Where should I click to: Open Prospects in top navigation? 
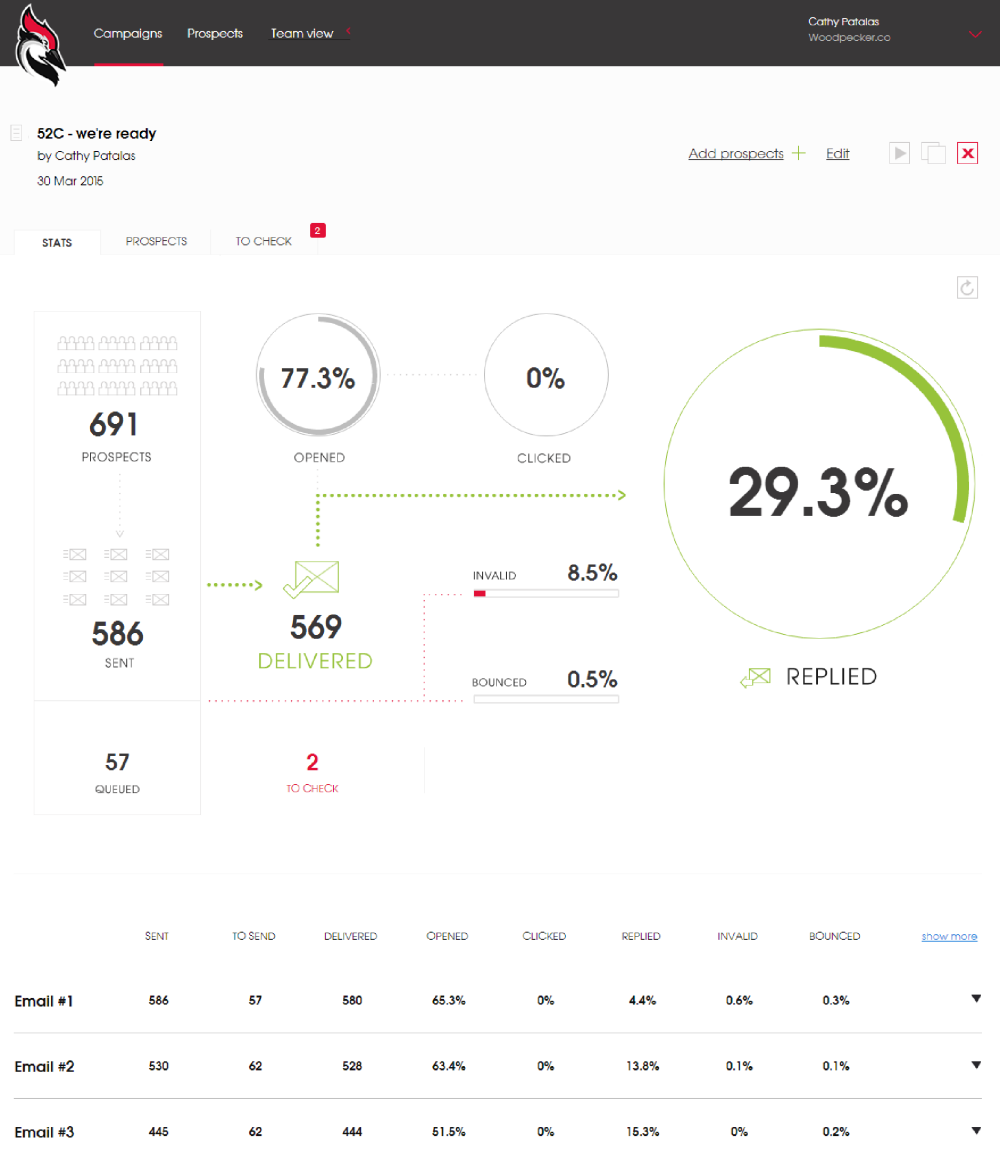[215, 33]
